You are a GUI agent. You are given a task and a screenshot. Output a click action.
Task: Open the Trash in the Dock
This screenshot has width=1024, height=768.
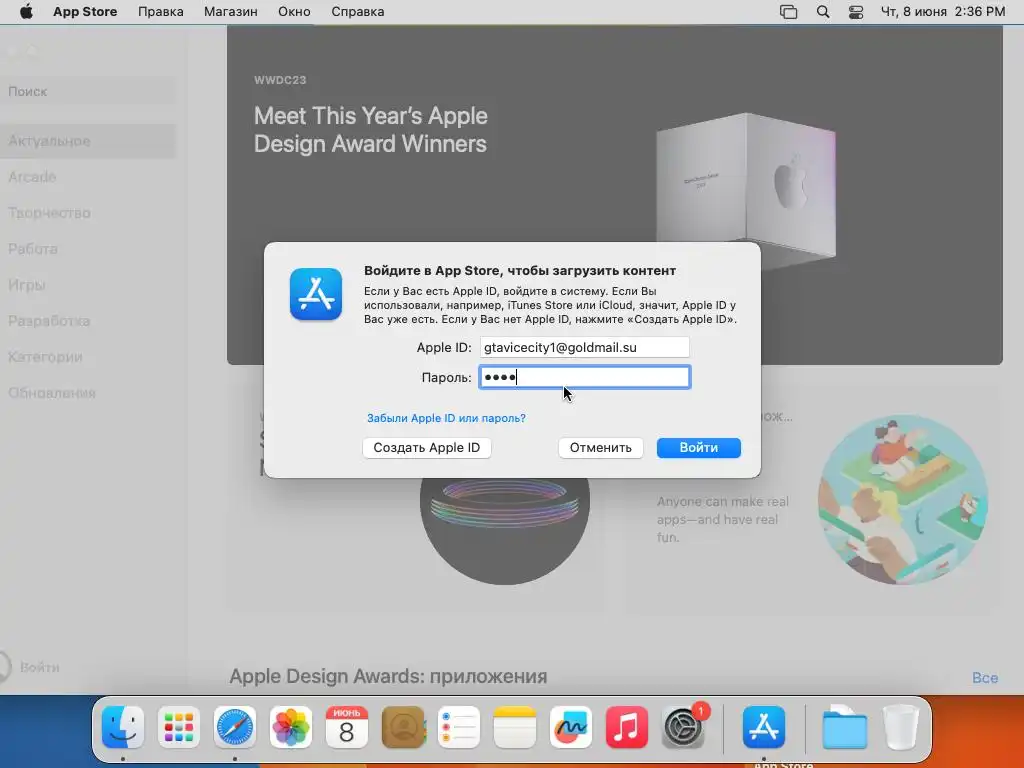(x=901, y=727)
